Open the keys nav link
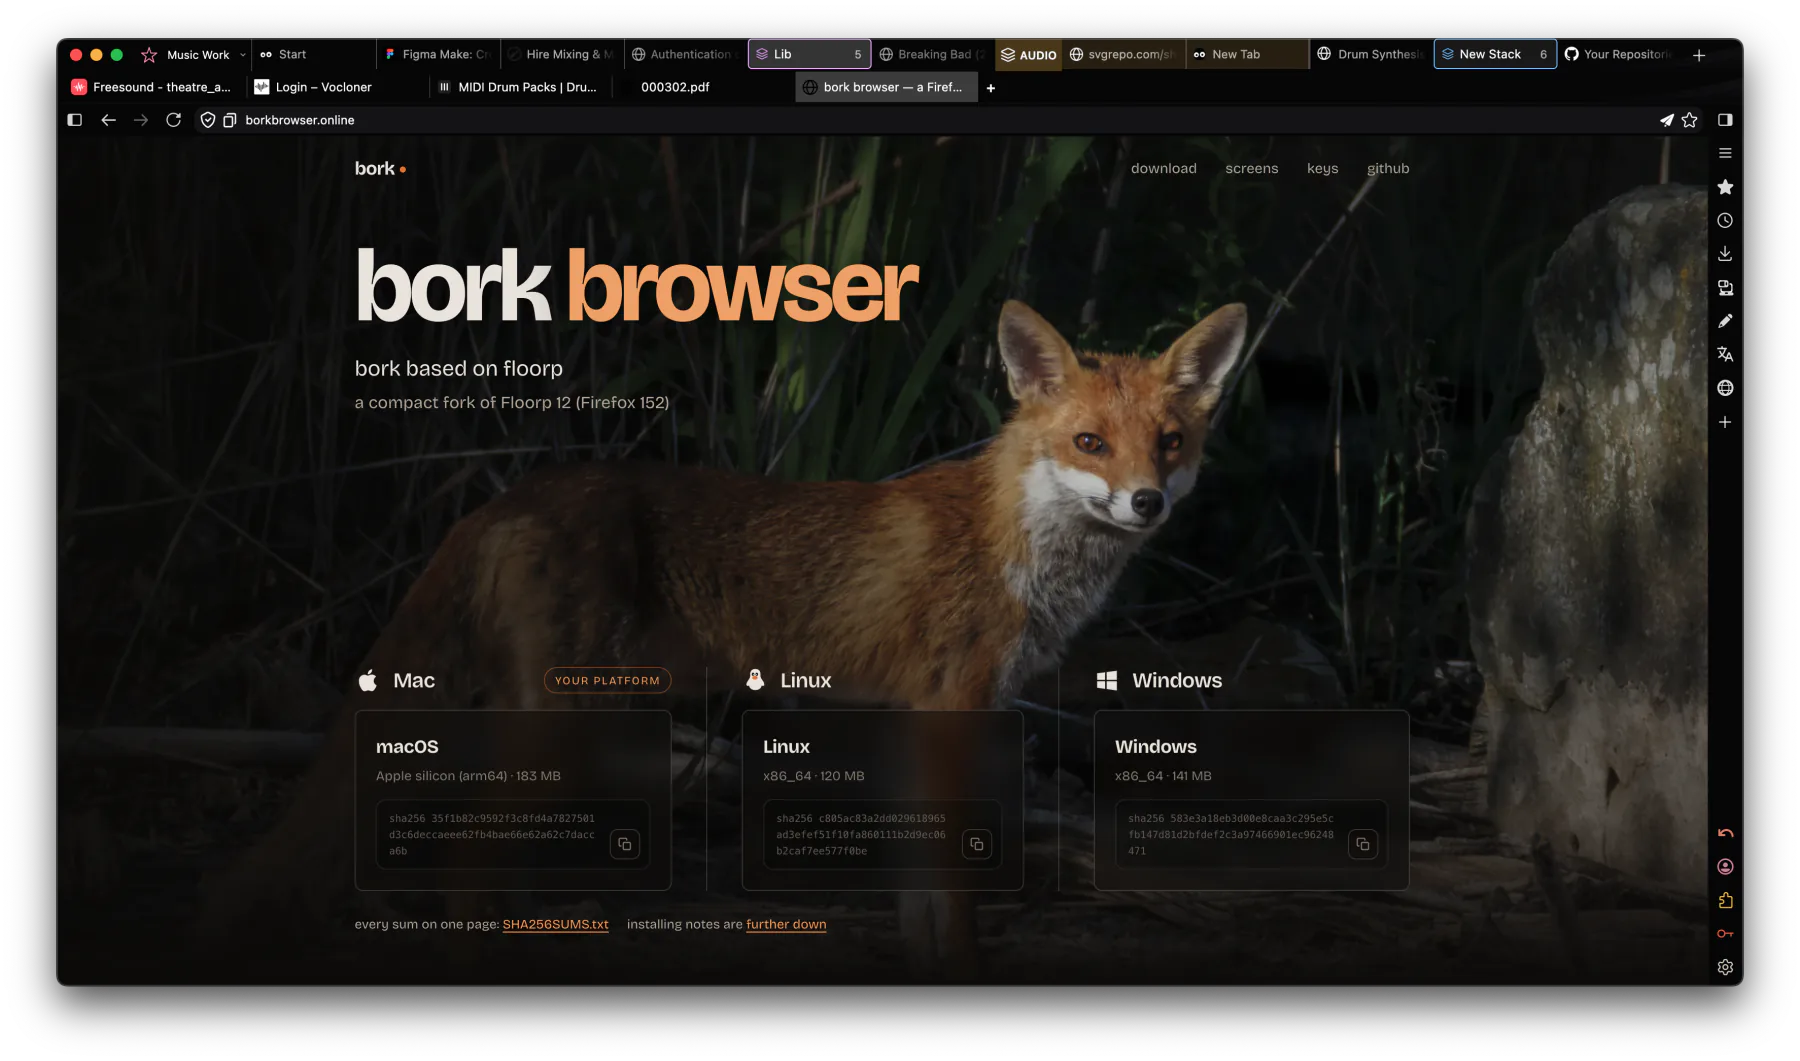Screen dimensions: 1800x1061 (1322, 168)
